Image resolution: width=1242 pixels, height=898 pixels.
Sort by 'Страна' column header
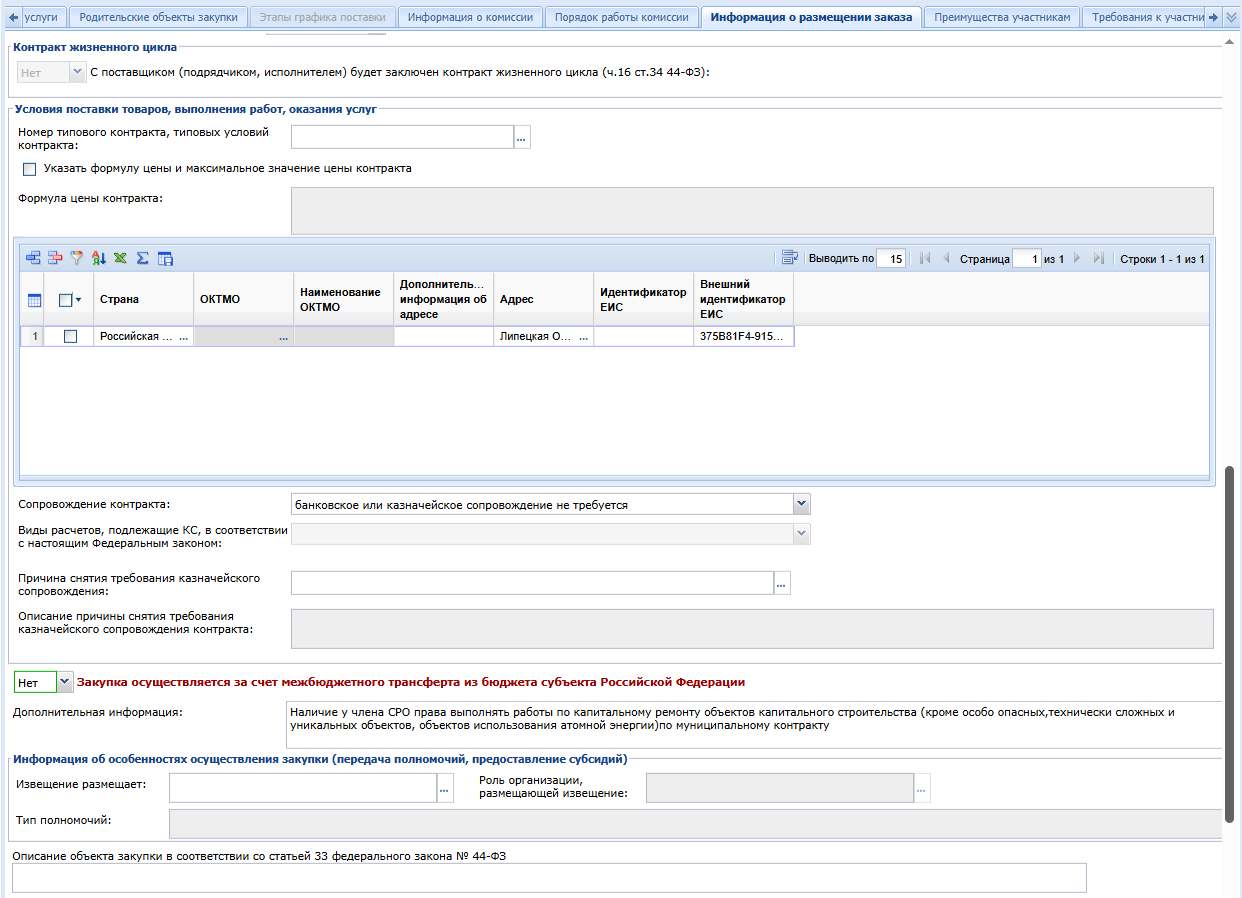coord(143,299)
